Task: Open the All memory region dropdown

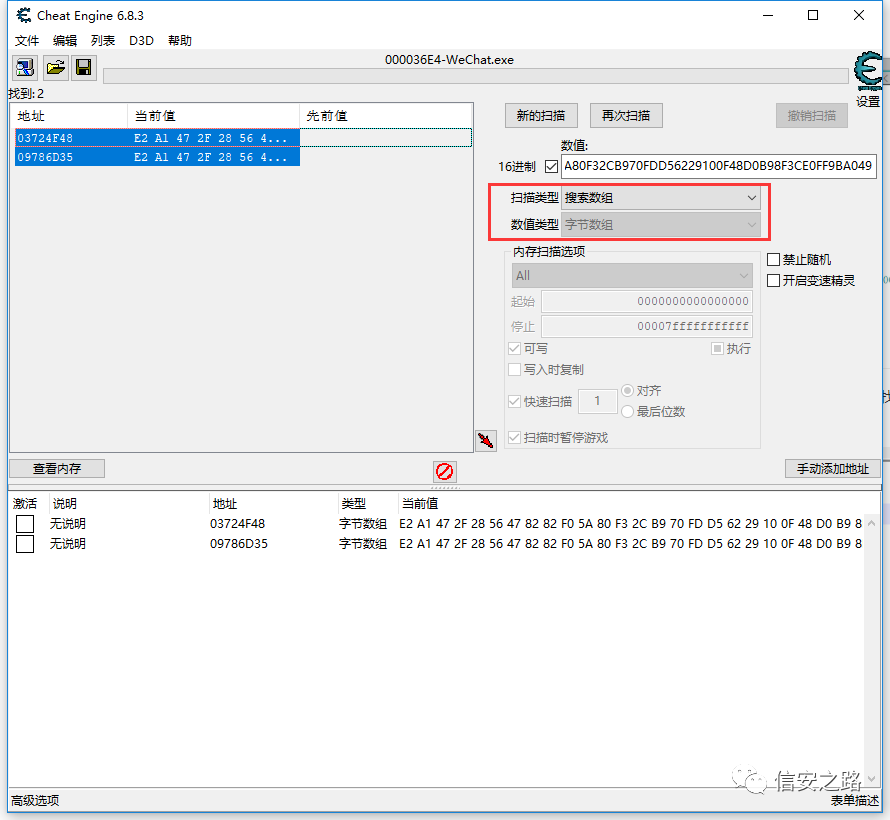Action: 632,276
